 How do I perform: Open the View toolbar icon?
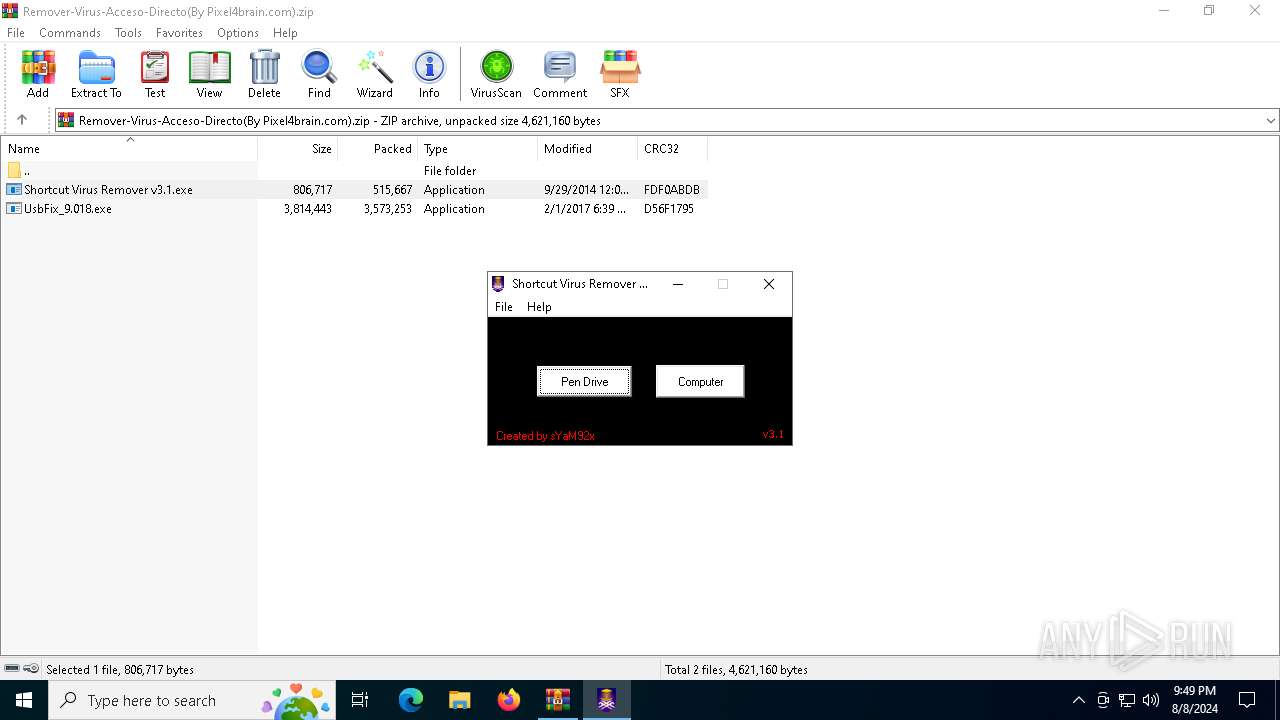(x=209, y=75)
